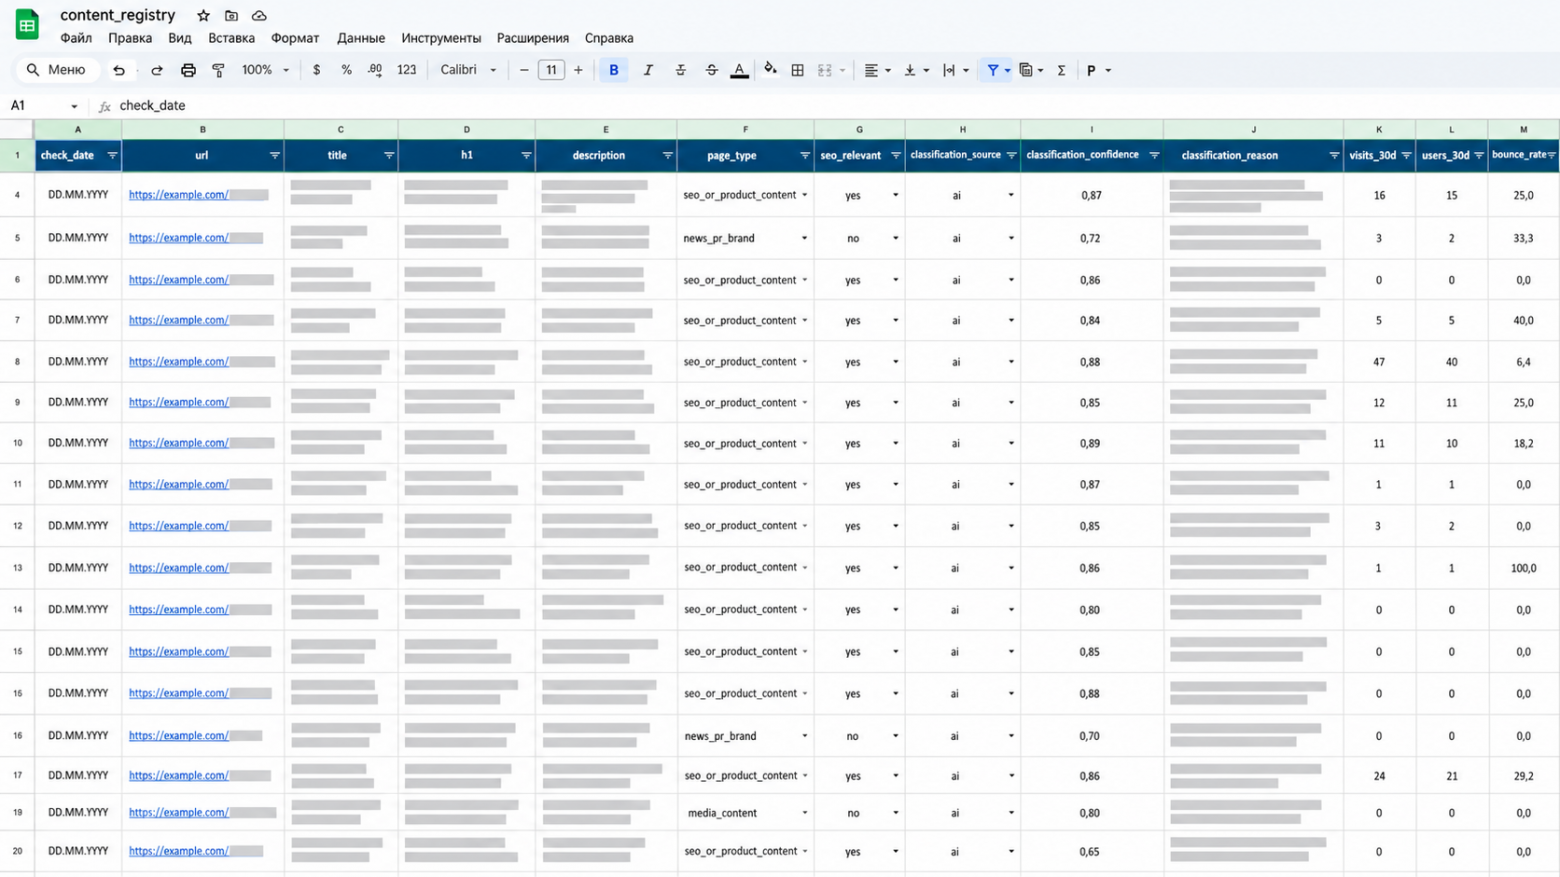Open the 123 number formats menu
1560x877 pixels.
[x=406, y=70]
